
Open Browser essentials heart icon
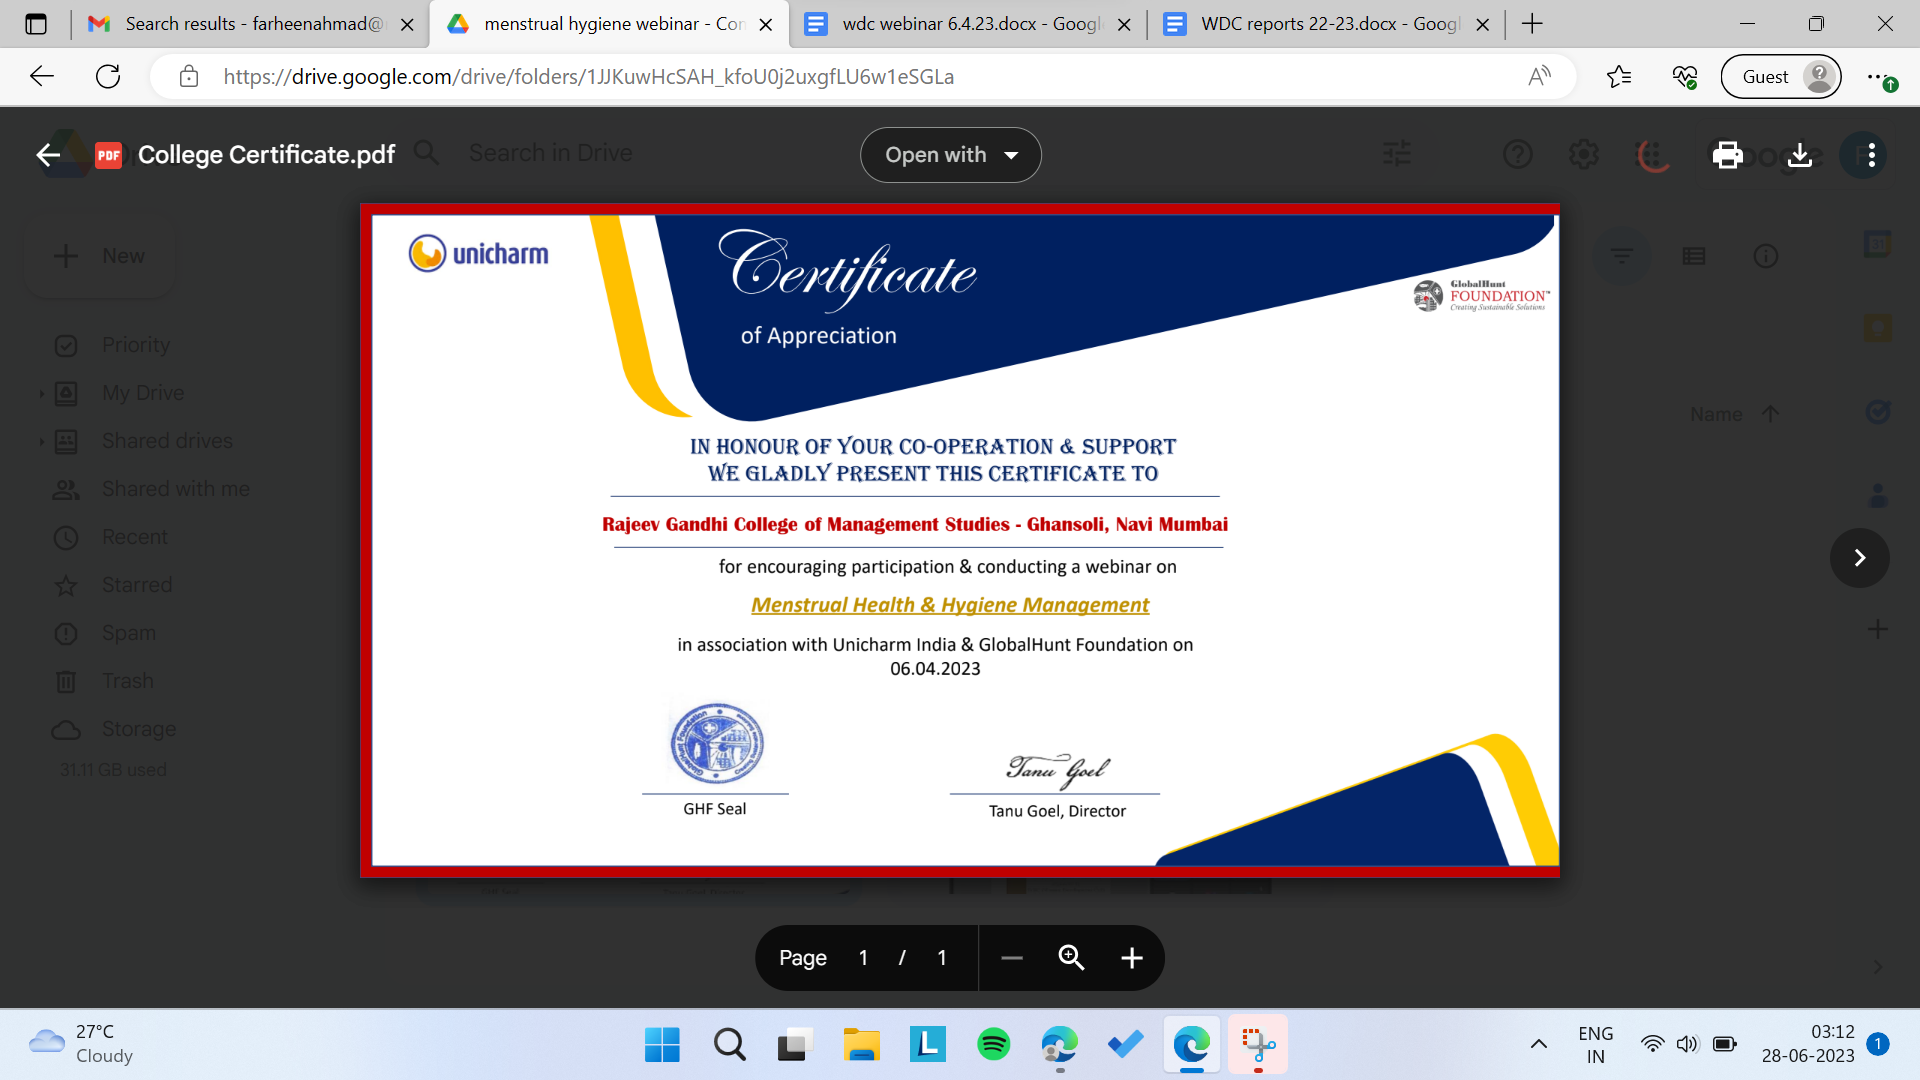click(x=1685, y=76)
